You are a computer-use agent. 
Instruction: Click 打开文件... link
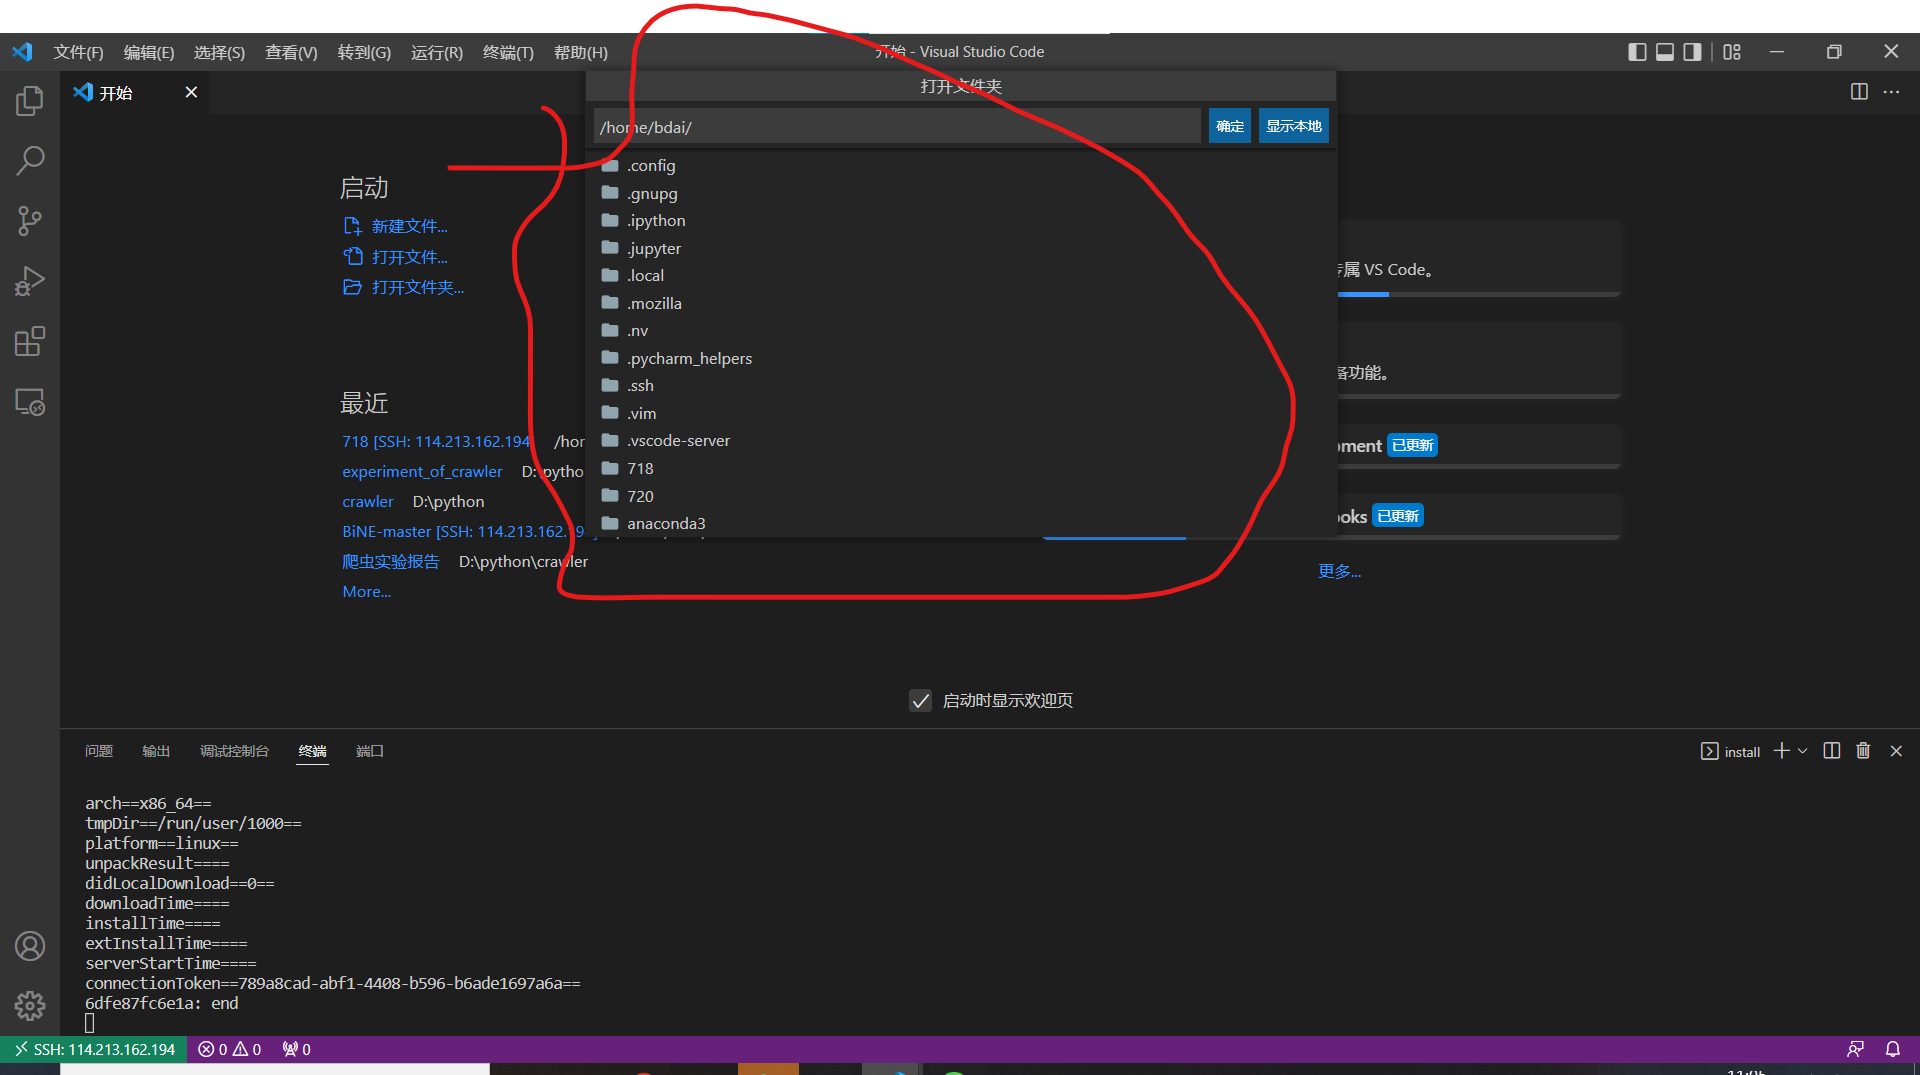point(396,257)
